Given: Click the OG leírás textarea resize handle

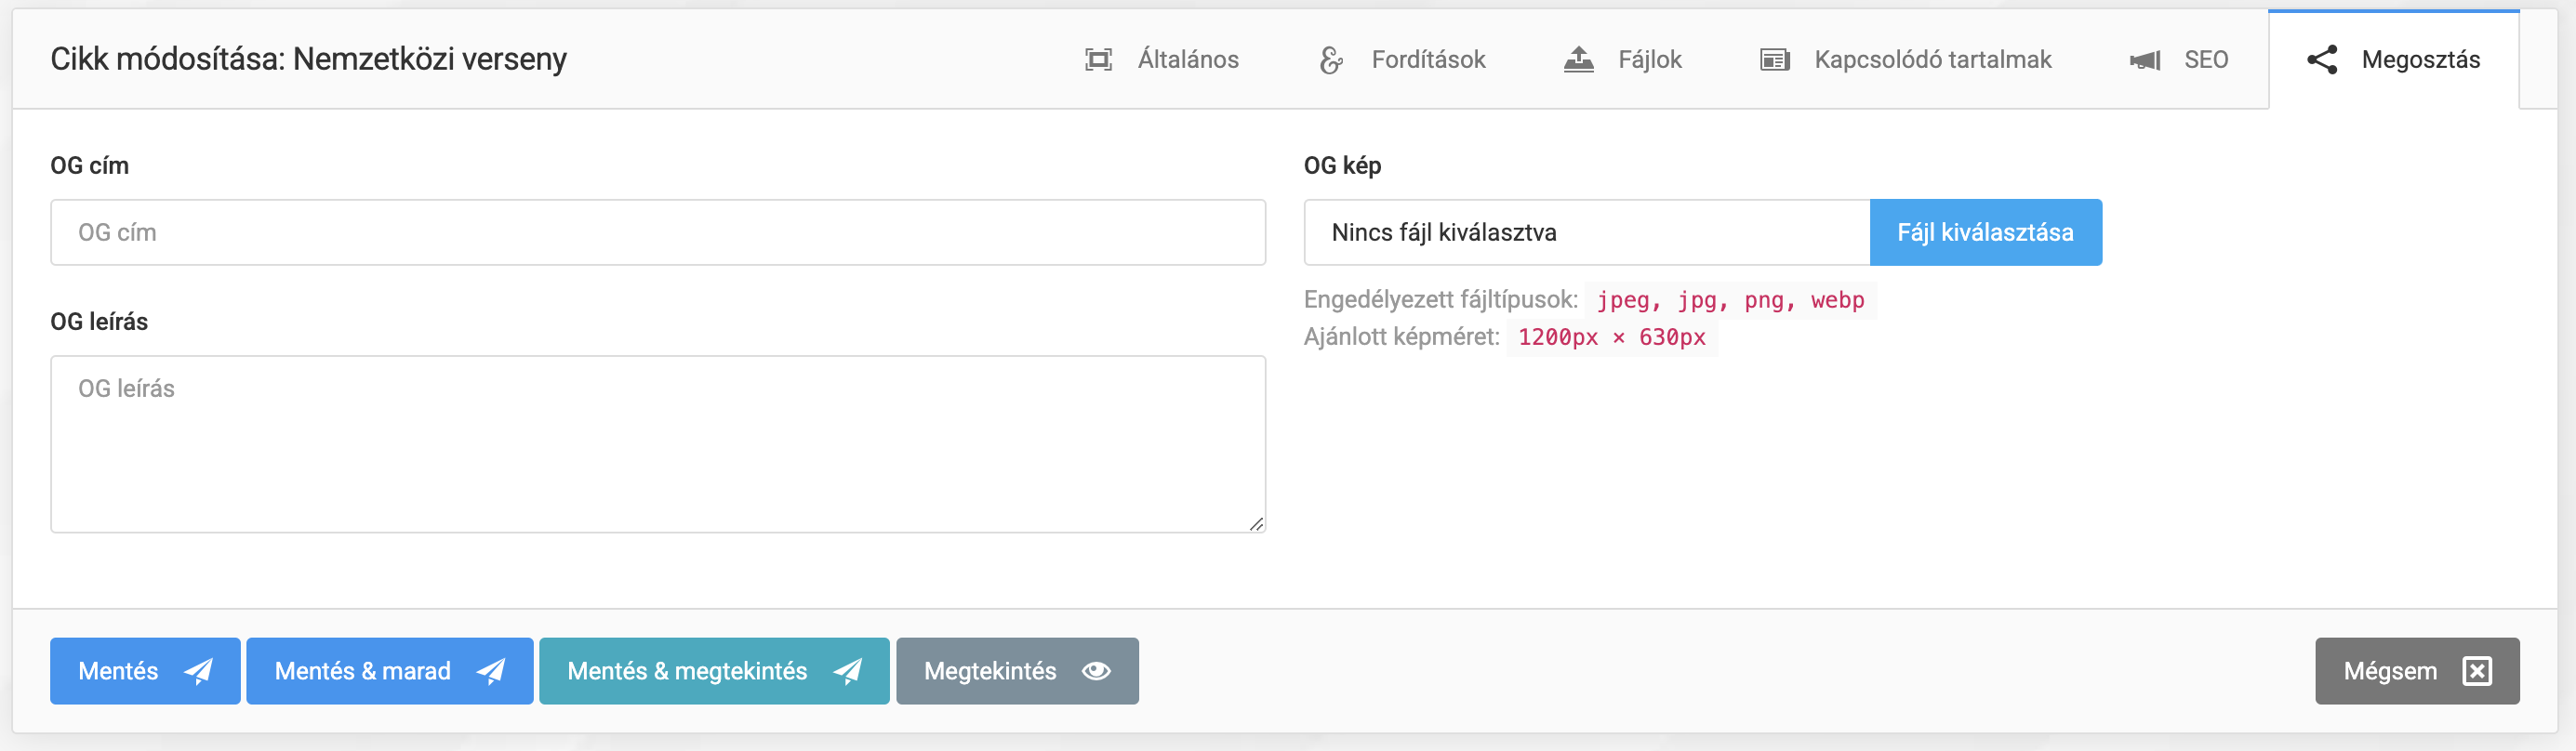Looking at the screenshot, I should coord(1256,524).
